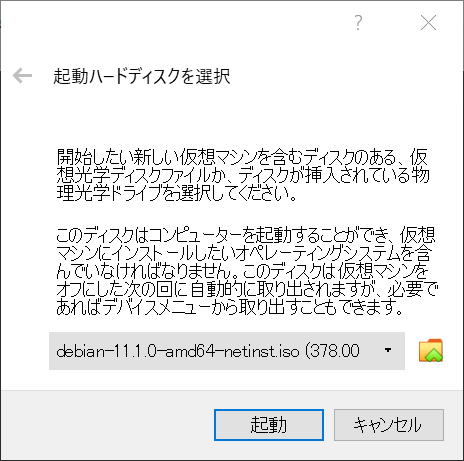
Task: Select the debian netinst.iso entry text
Action: coord(208,351)
